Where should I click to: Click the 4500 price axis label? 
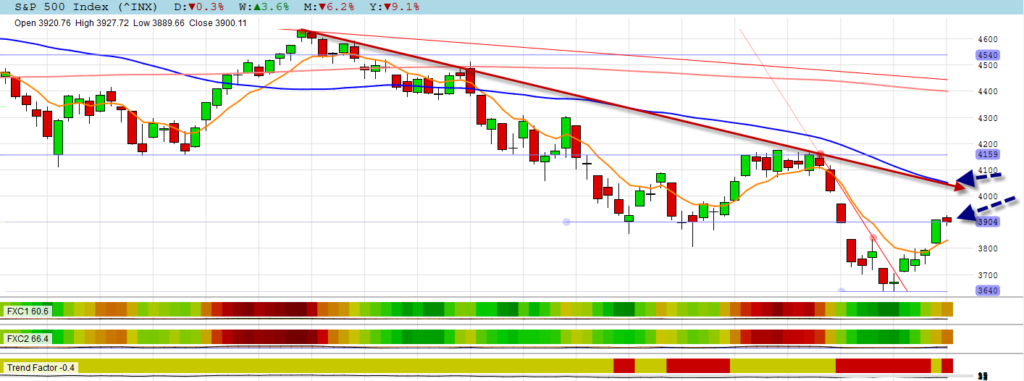pos(987,65)
